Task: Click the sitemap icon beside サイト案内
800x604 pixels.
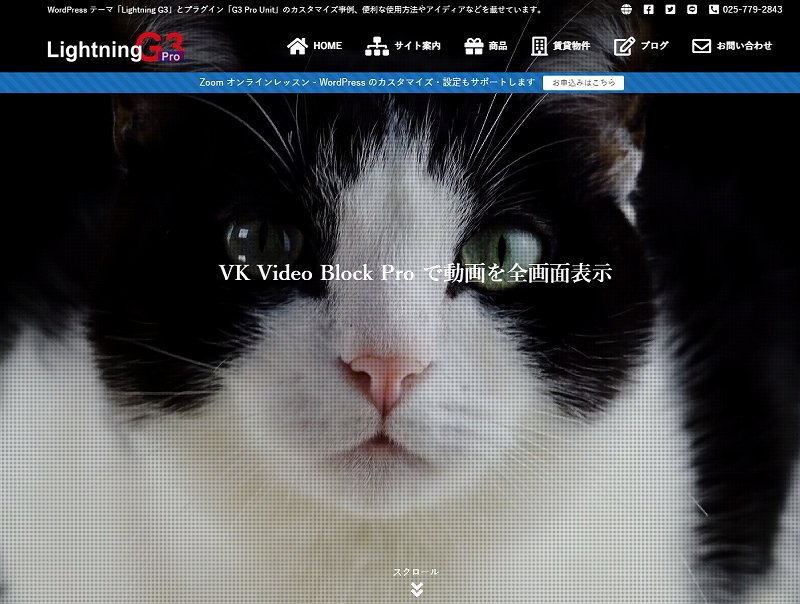Action: (375, 45)
